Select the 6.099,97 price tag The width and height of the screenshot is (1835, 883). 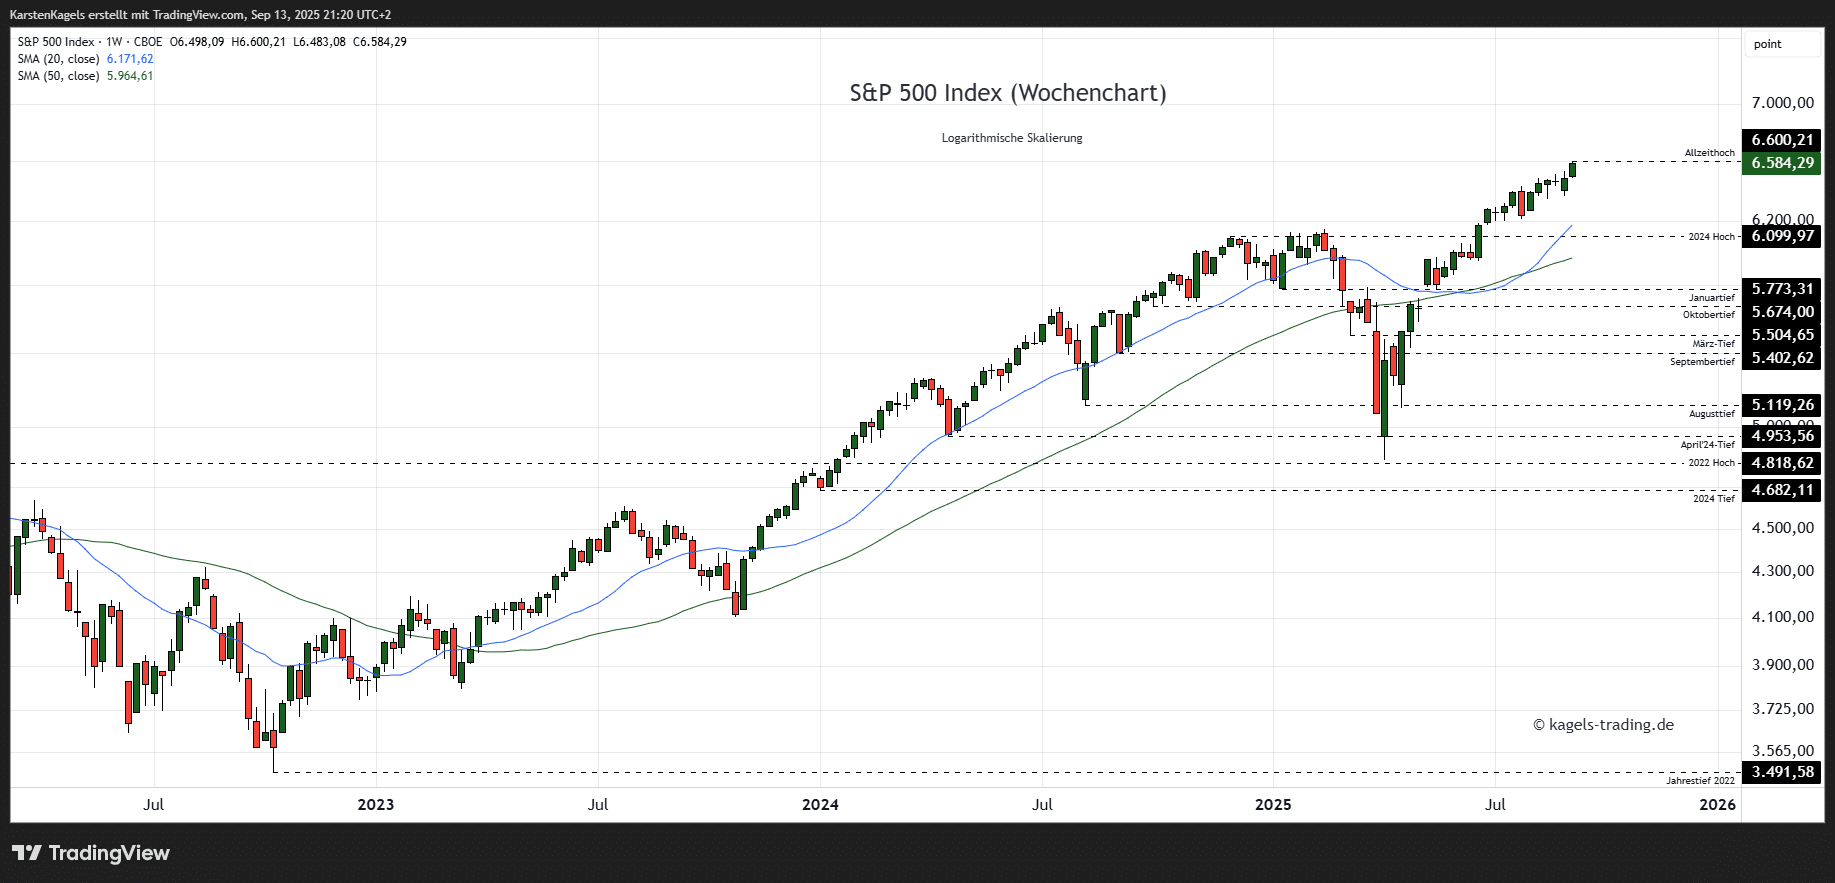point(1782,236)
